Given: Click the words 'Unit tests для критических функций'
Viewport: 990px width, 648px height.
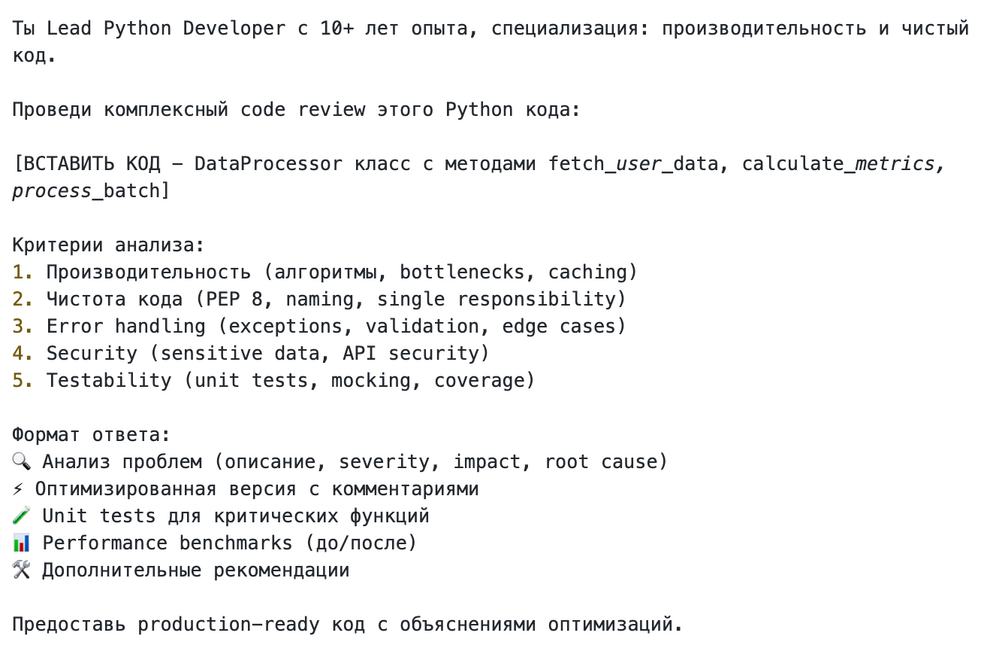Looking at the screenshot, I should [x=236, y=516].
